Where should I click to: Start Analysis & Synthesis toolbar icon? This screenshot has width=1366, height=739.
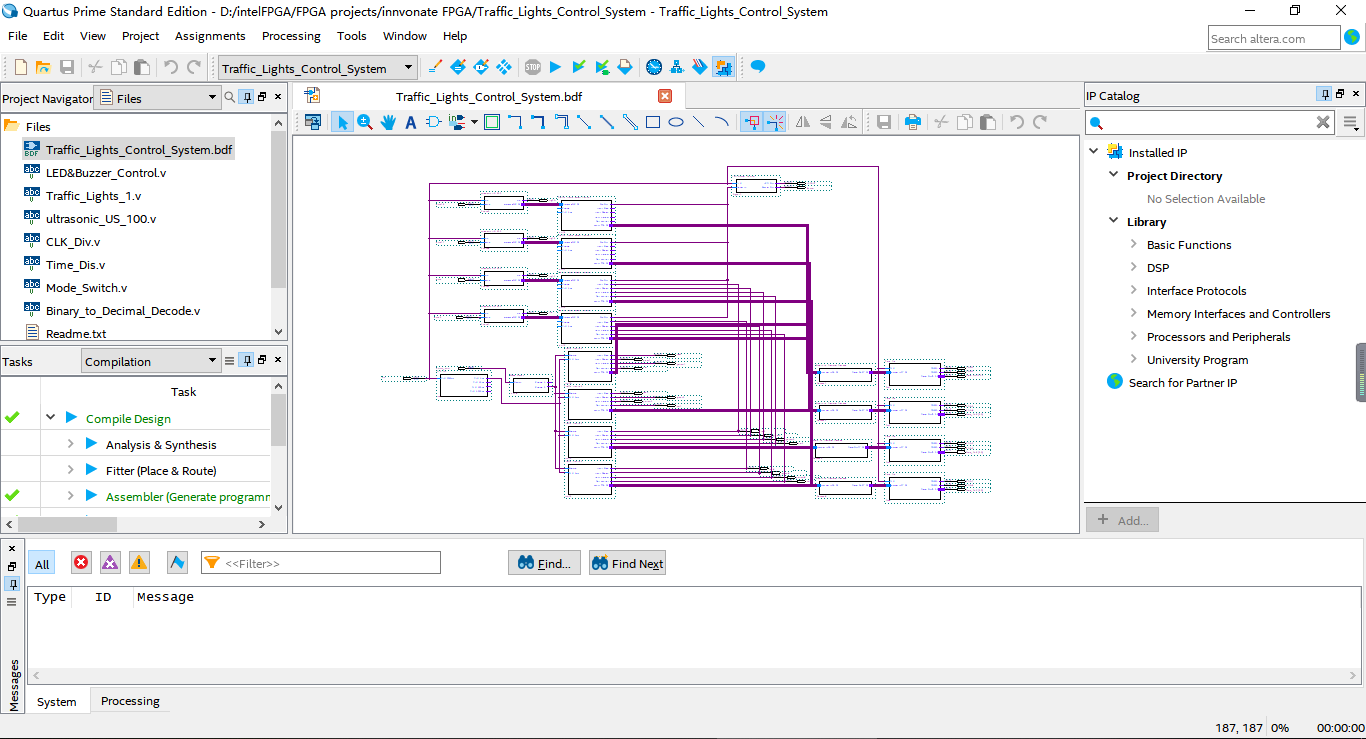(x=579, y=67)
